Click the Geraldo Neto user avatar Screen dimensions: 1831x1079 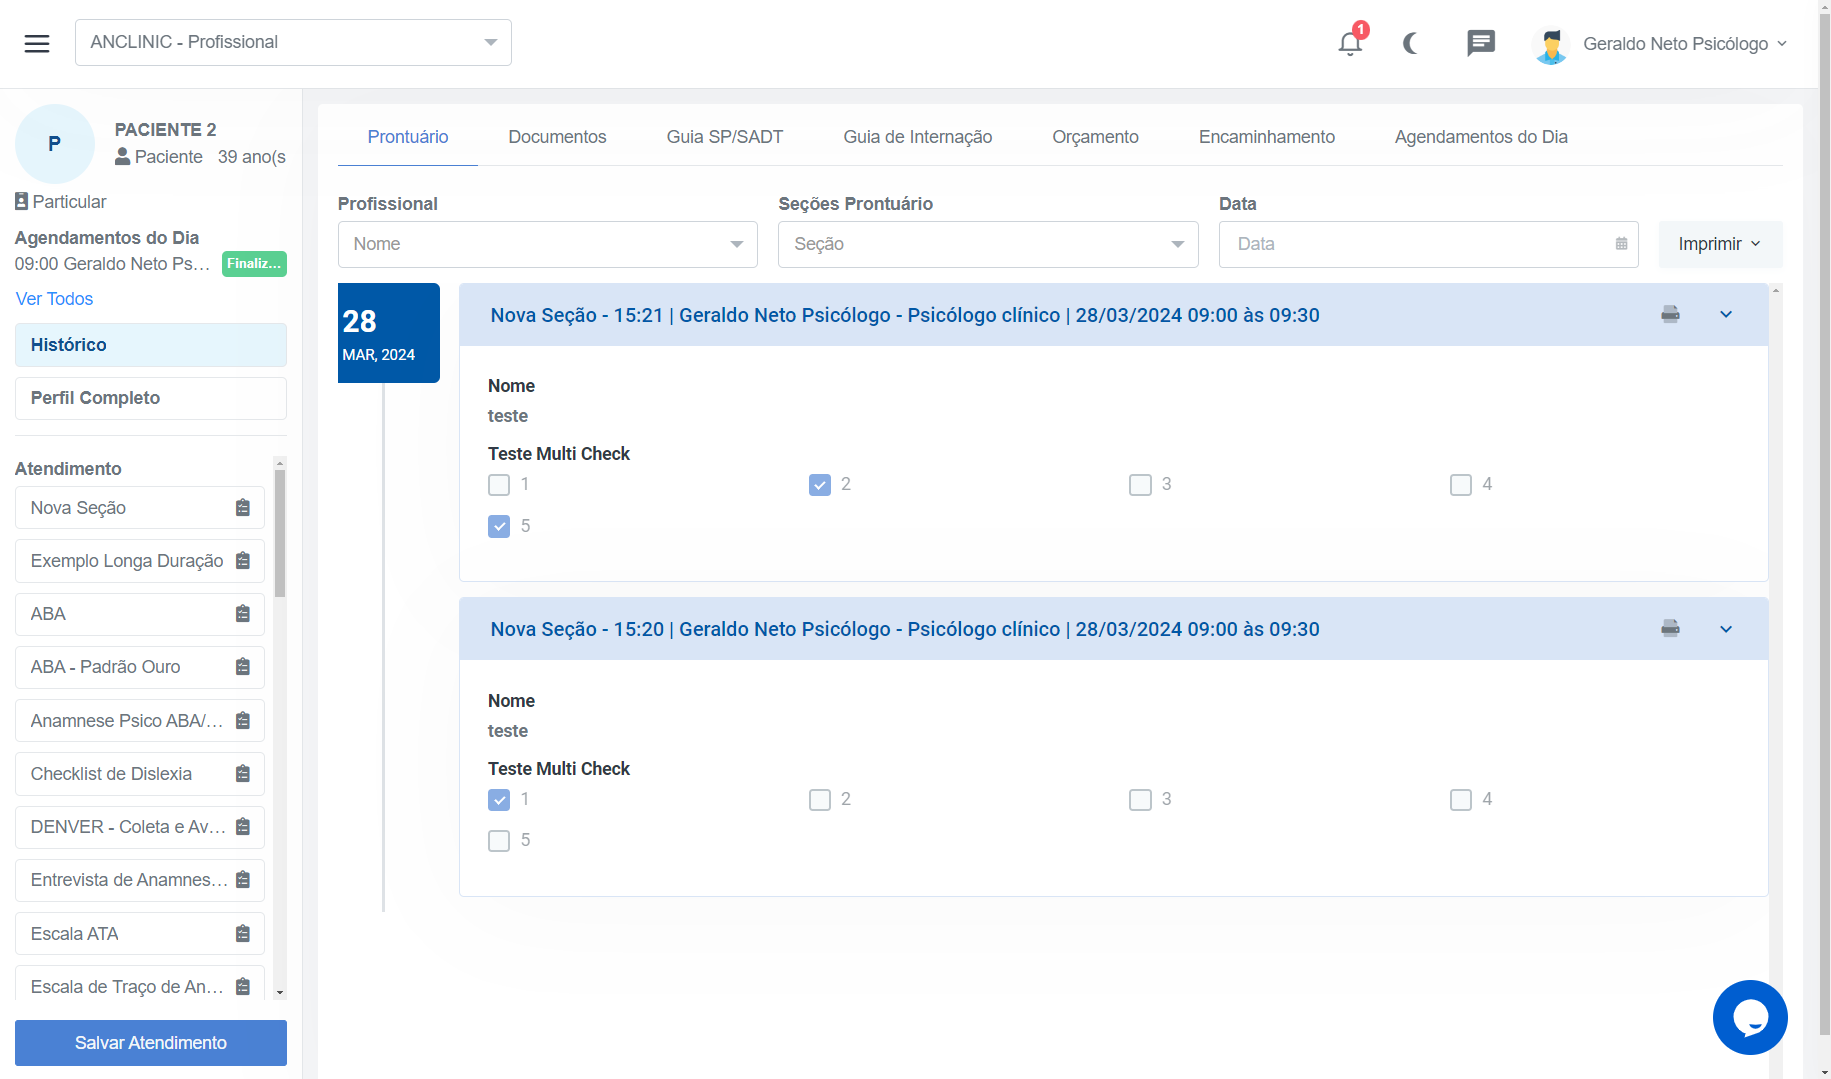[x=1551, y=45]
